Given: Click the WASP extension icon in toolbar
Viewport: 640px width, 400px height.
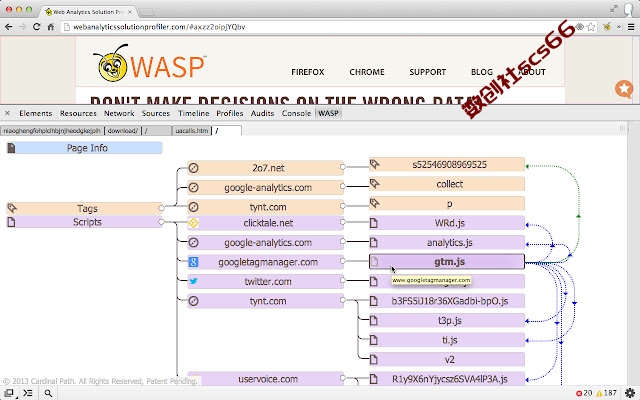Looking at the screenshot, I should [607, 27].
